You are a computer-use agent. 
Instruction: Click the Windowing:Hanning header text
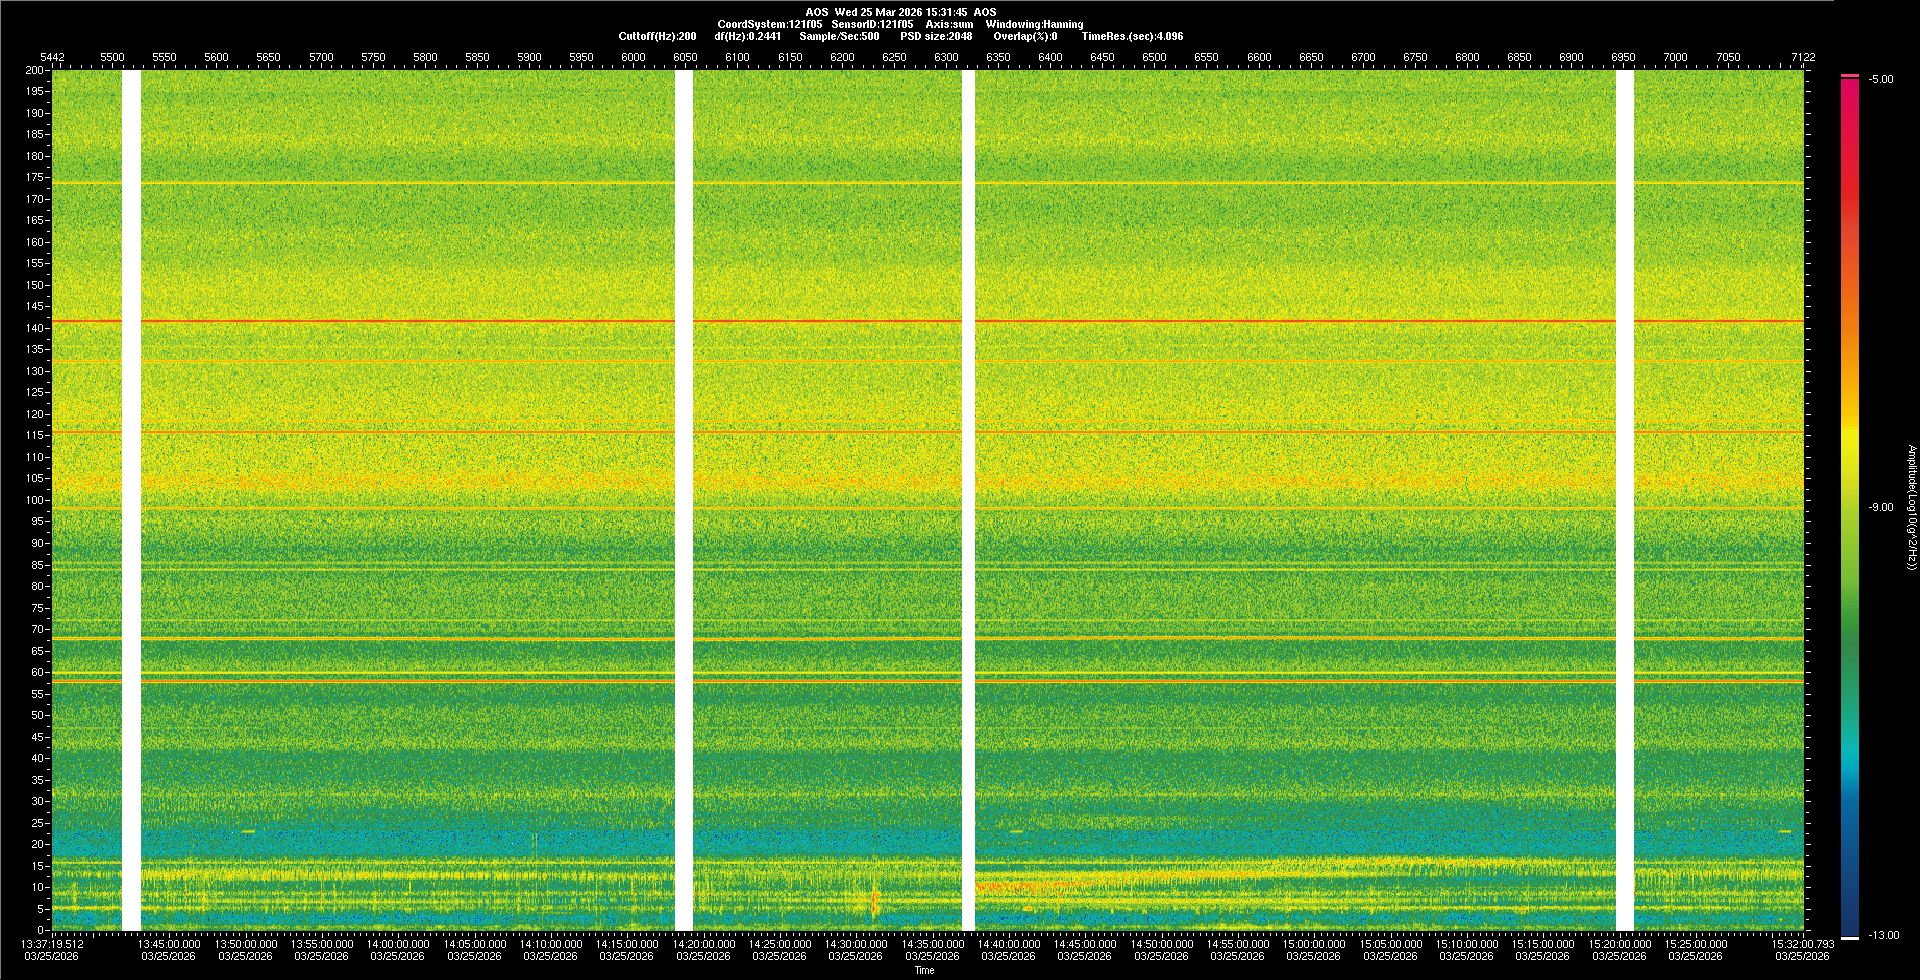point(1034,24)
